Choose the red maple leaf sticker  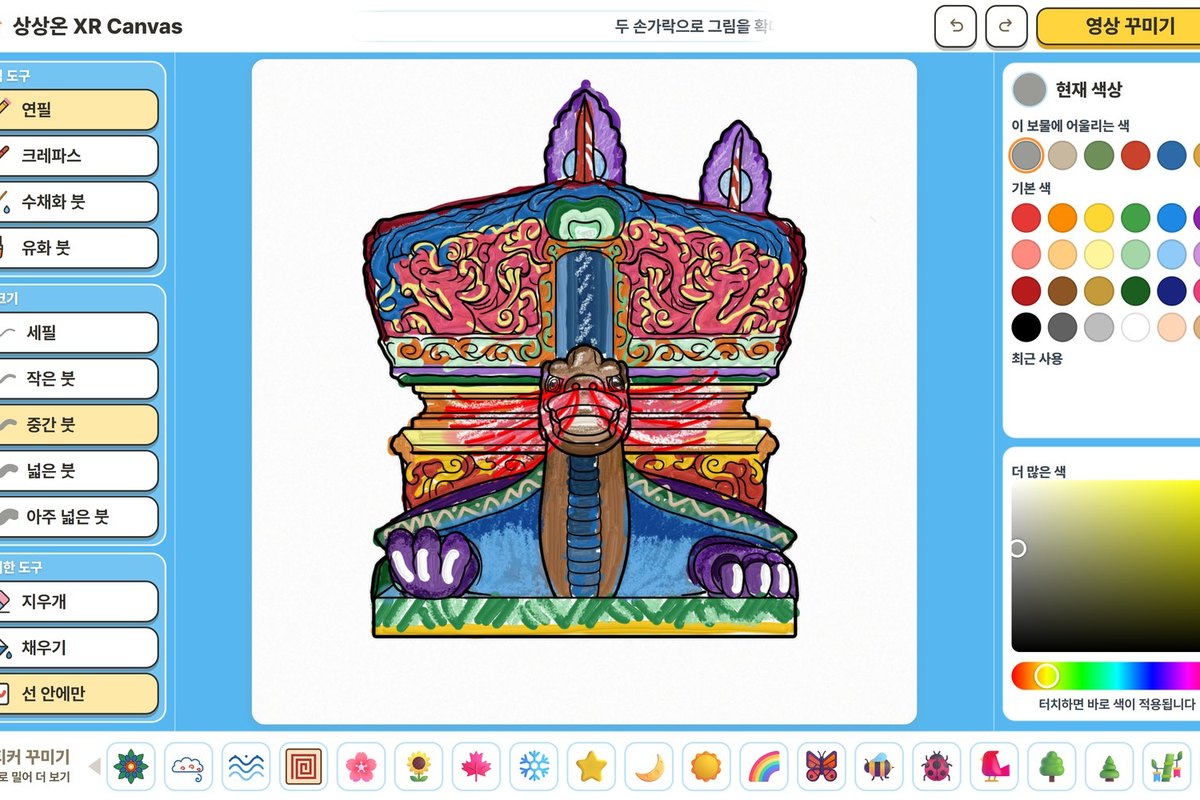[x=476, y=767]
